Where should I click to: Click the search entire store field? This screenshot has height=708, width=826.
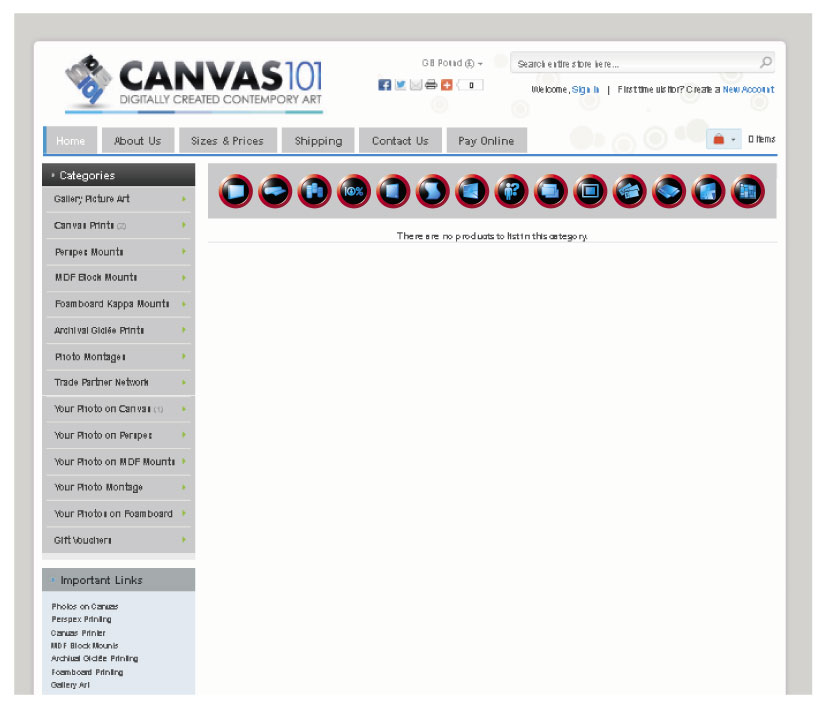(635, 64)
